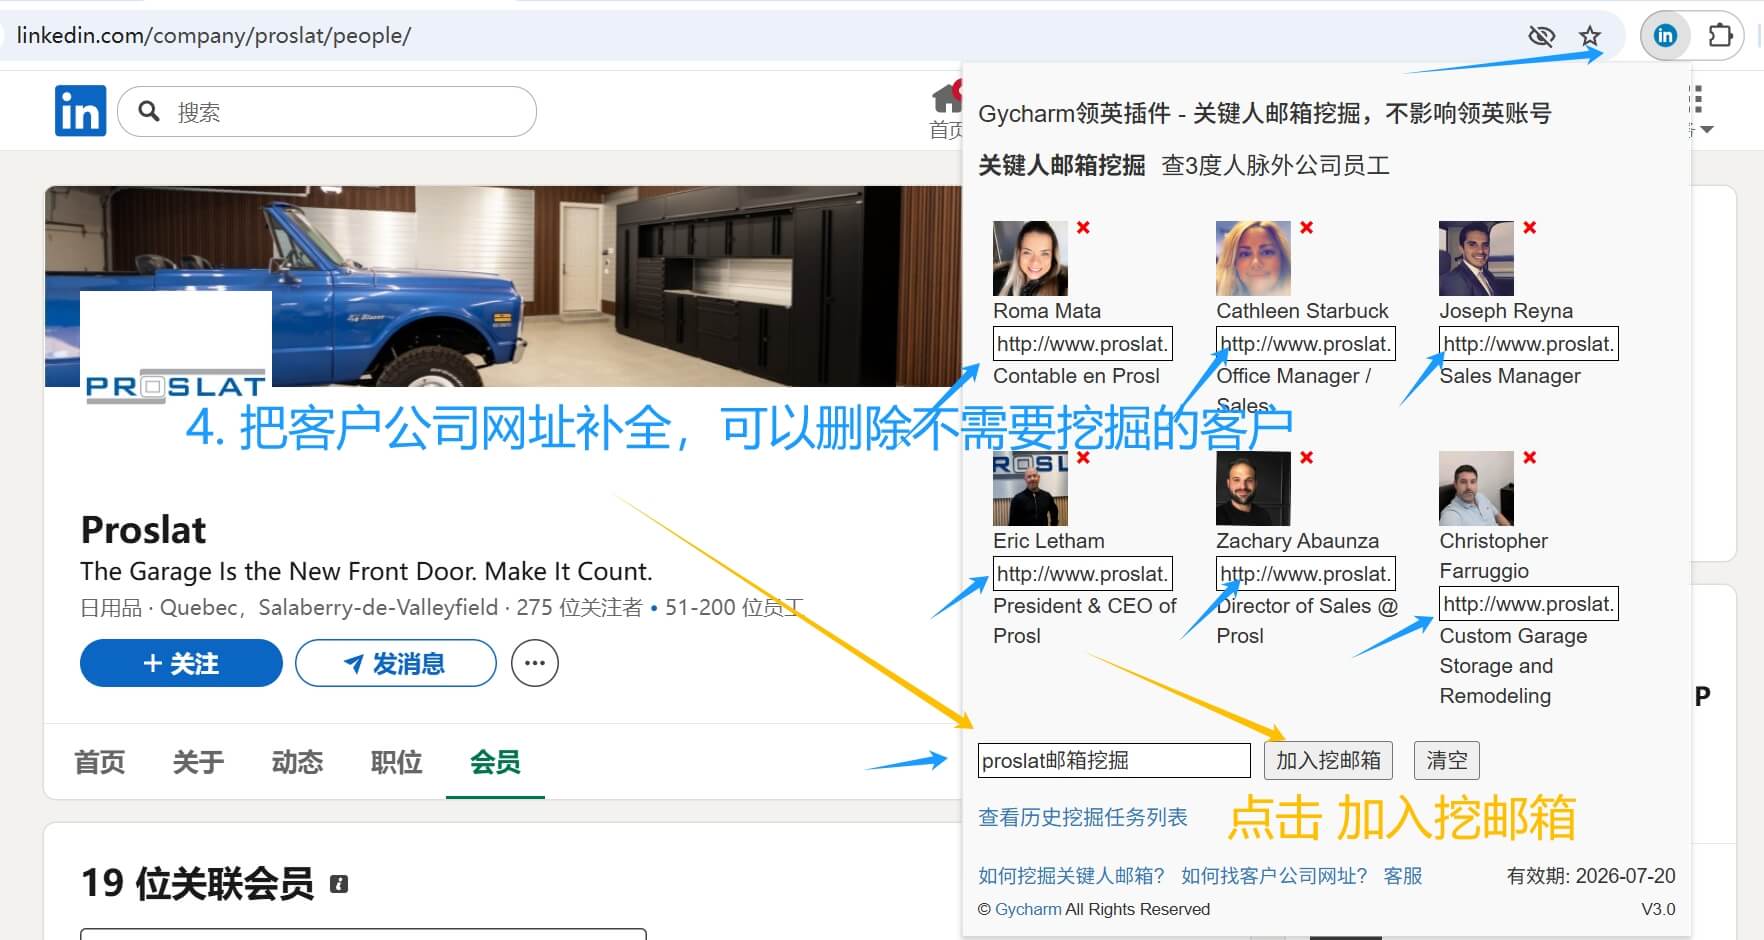Open 查看历史挖掘任务列表 link
The height and width of the screenshot is (940, 1764).
point(1083,817)
